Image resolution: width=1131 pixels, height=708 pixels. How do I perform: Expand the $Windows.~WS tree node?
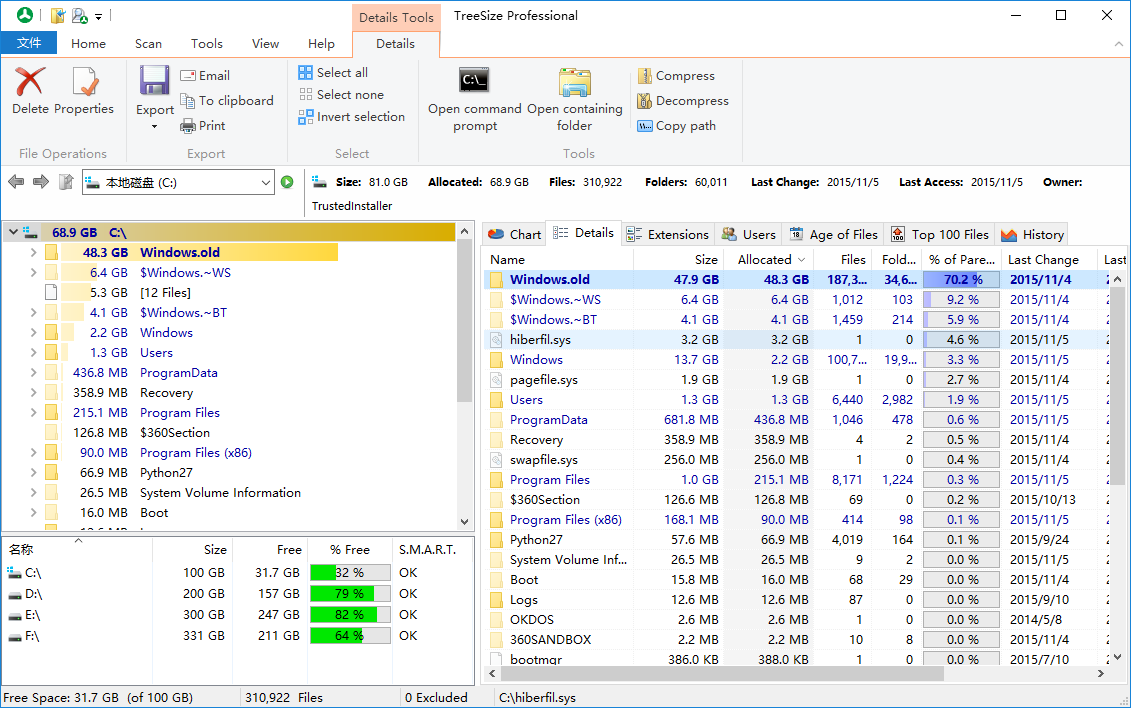[33, 273]
